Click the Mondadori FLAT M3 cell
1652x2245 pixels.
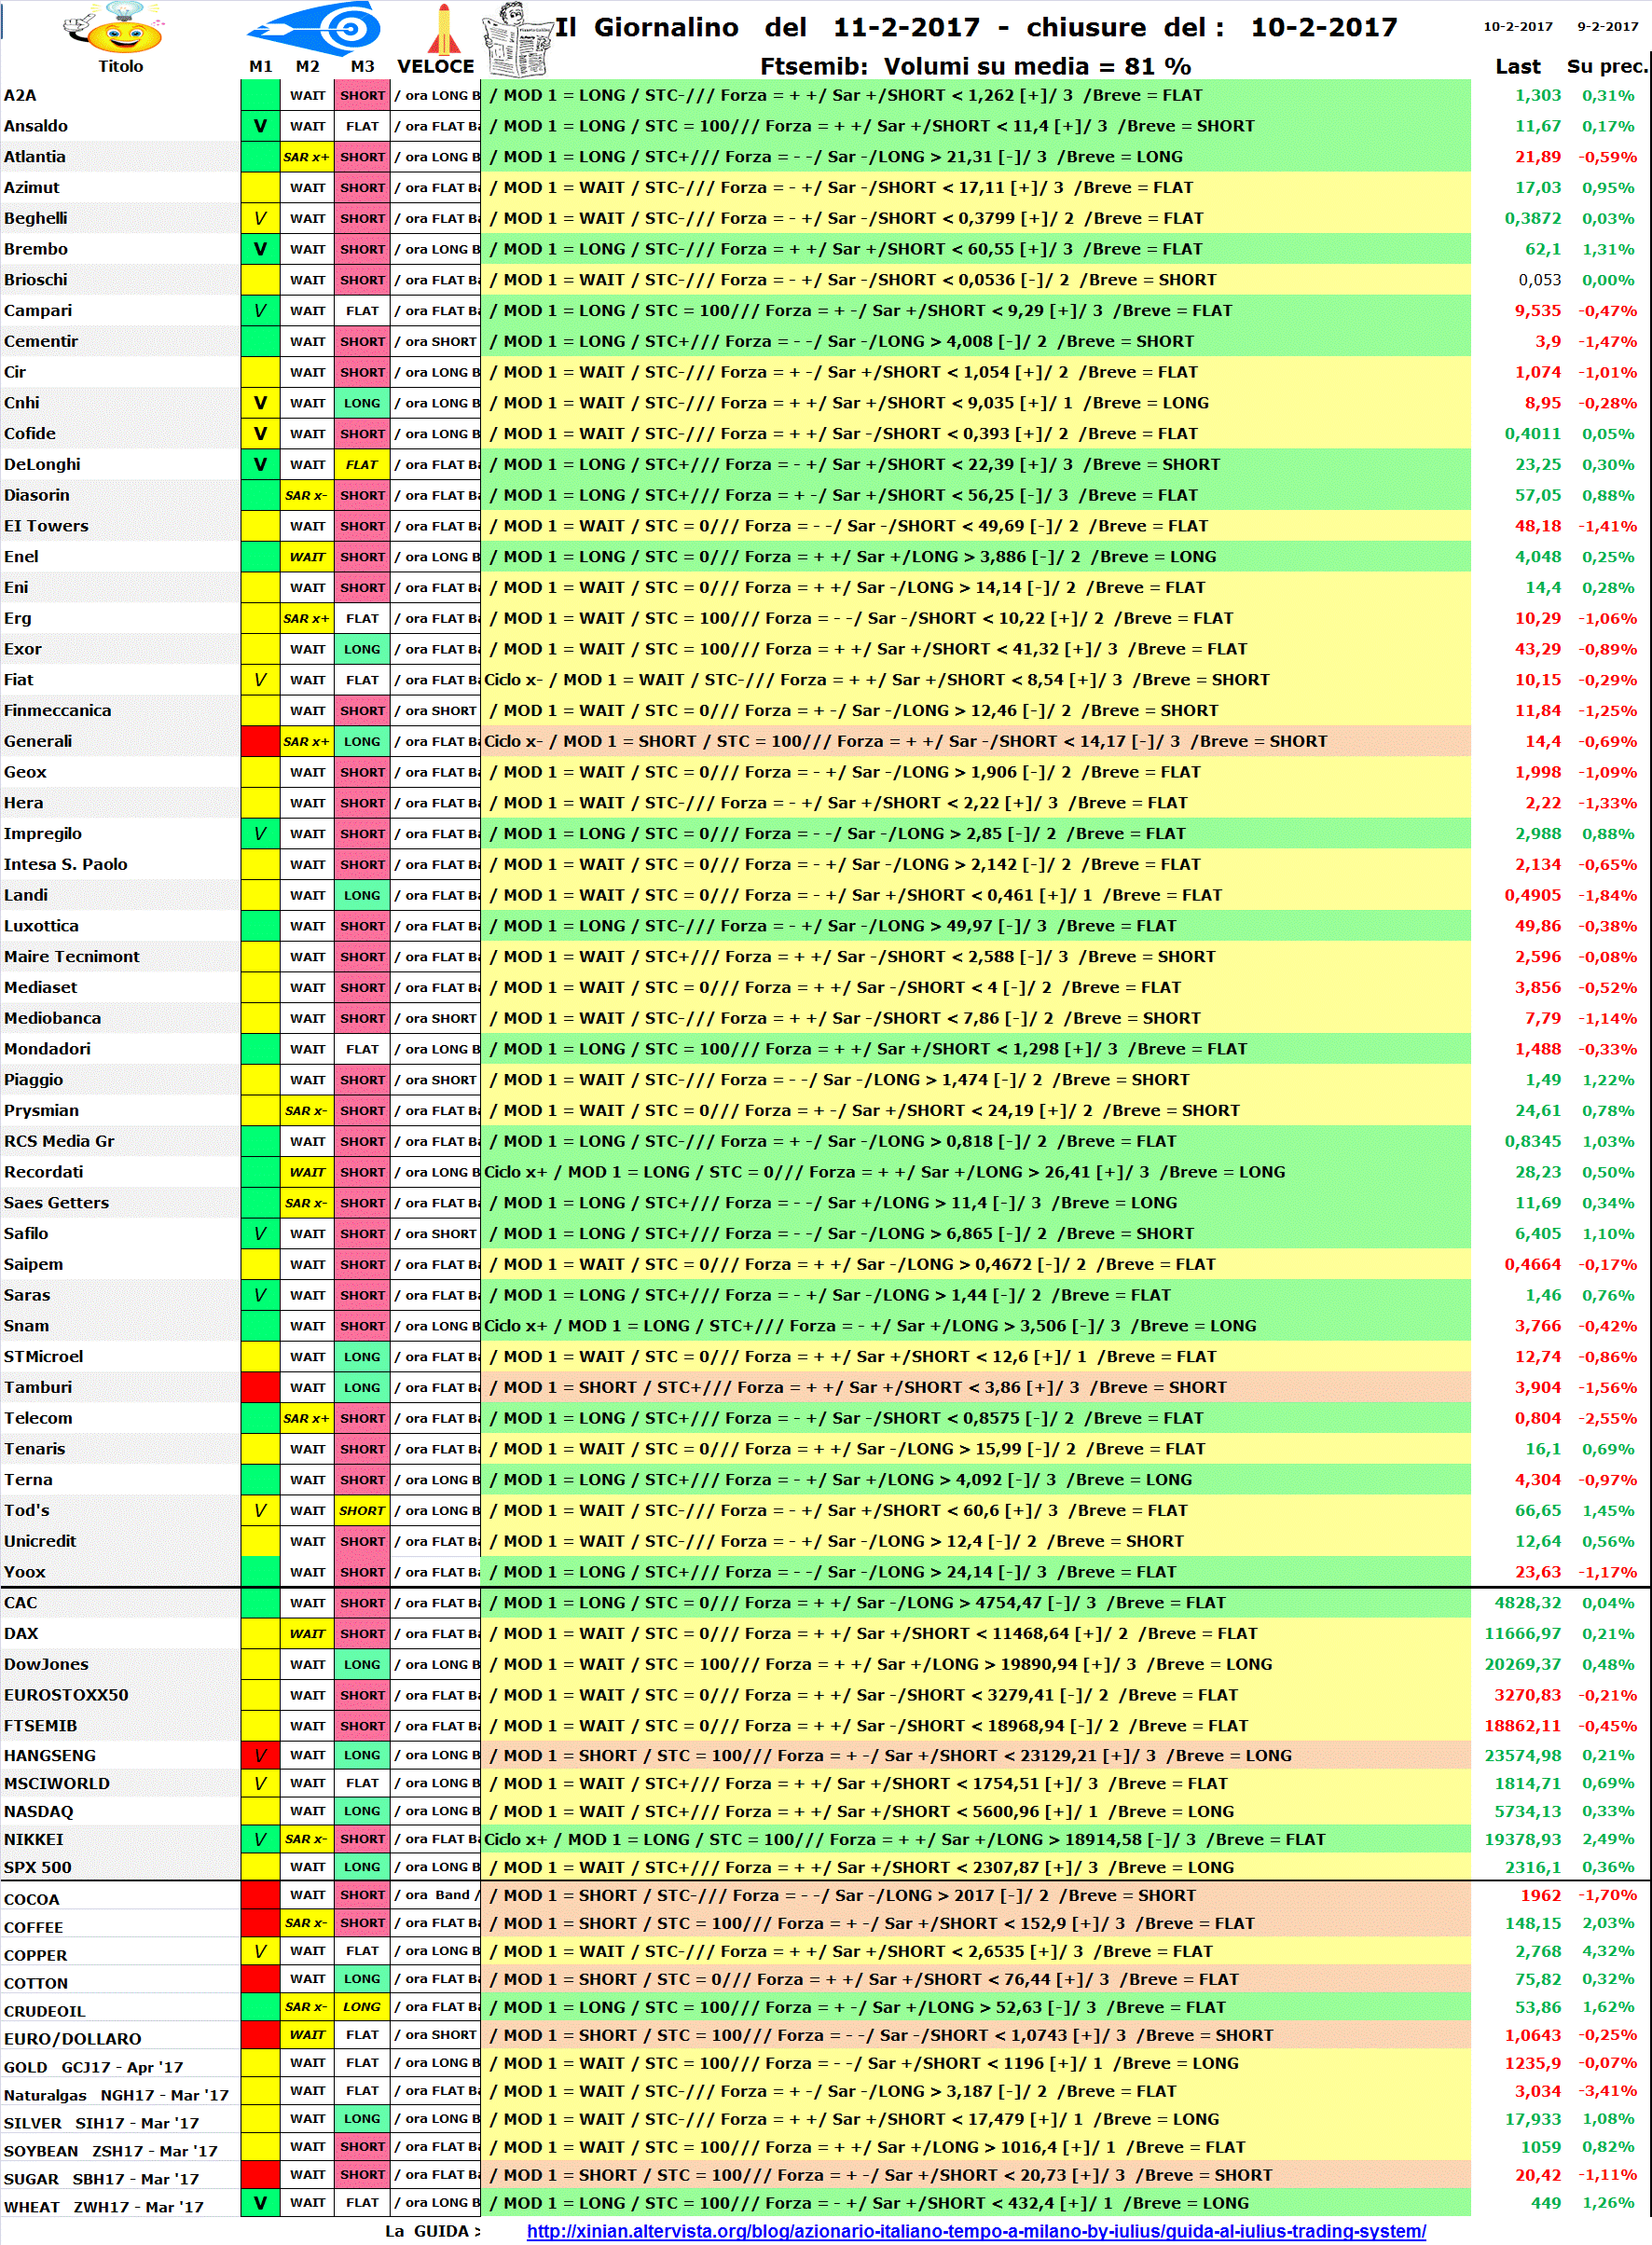click(x=362, y=1049)
